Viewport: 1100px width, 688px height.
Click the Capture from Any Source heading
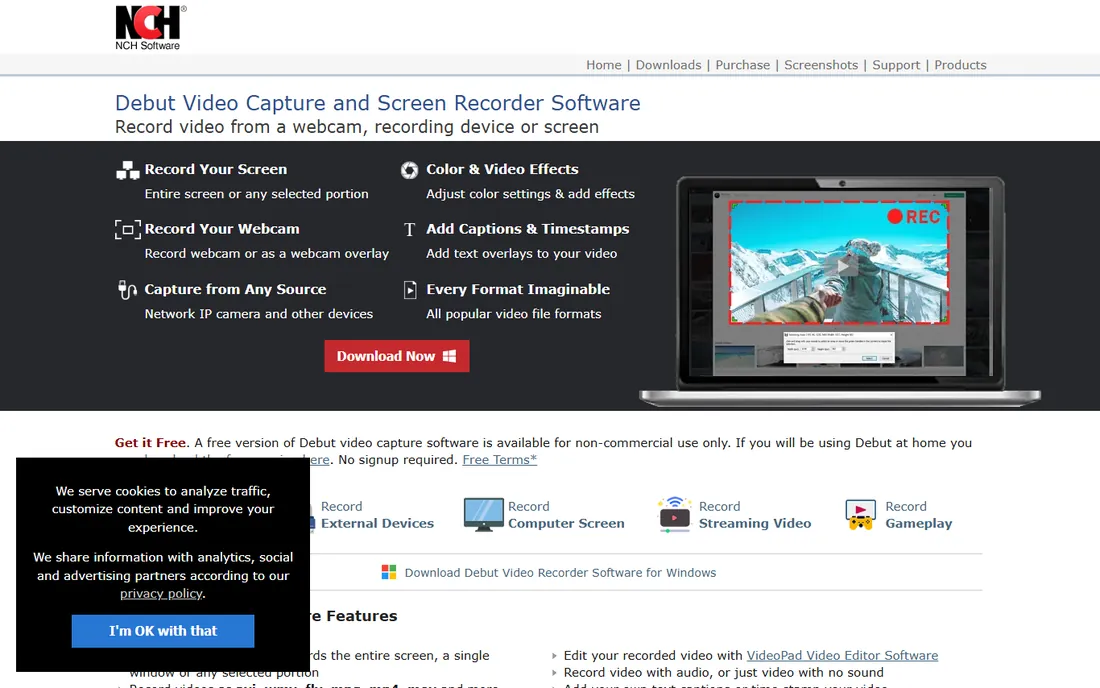coord(235,289)
